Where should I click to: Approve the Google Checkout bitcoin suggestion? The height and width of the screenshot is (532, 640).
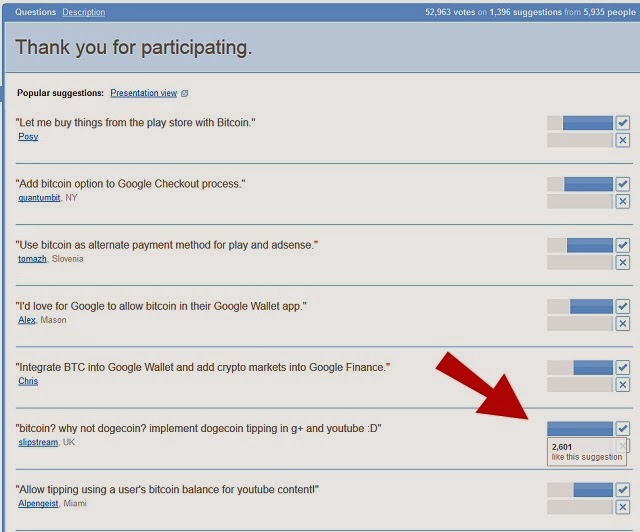(x=622, y=184)
